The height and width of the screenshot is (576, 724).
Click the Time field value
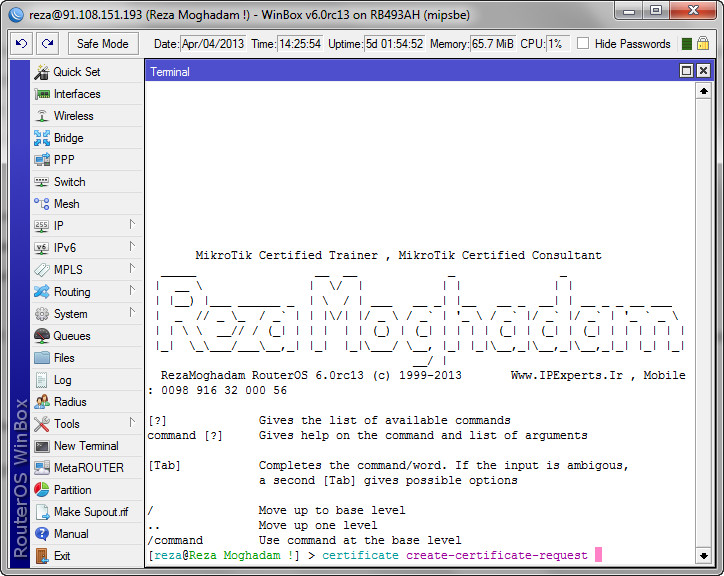(300, 44)
